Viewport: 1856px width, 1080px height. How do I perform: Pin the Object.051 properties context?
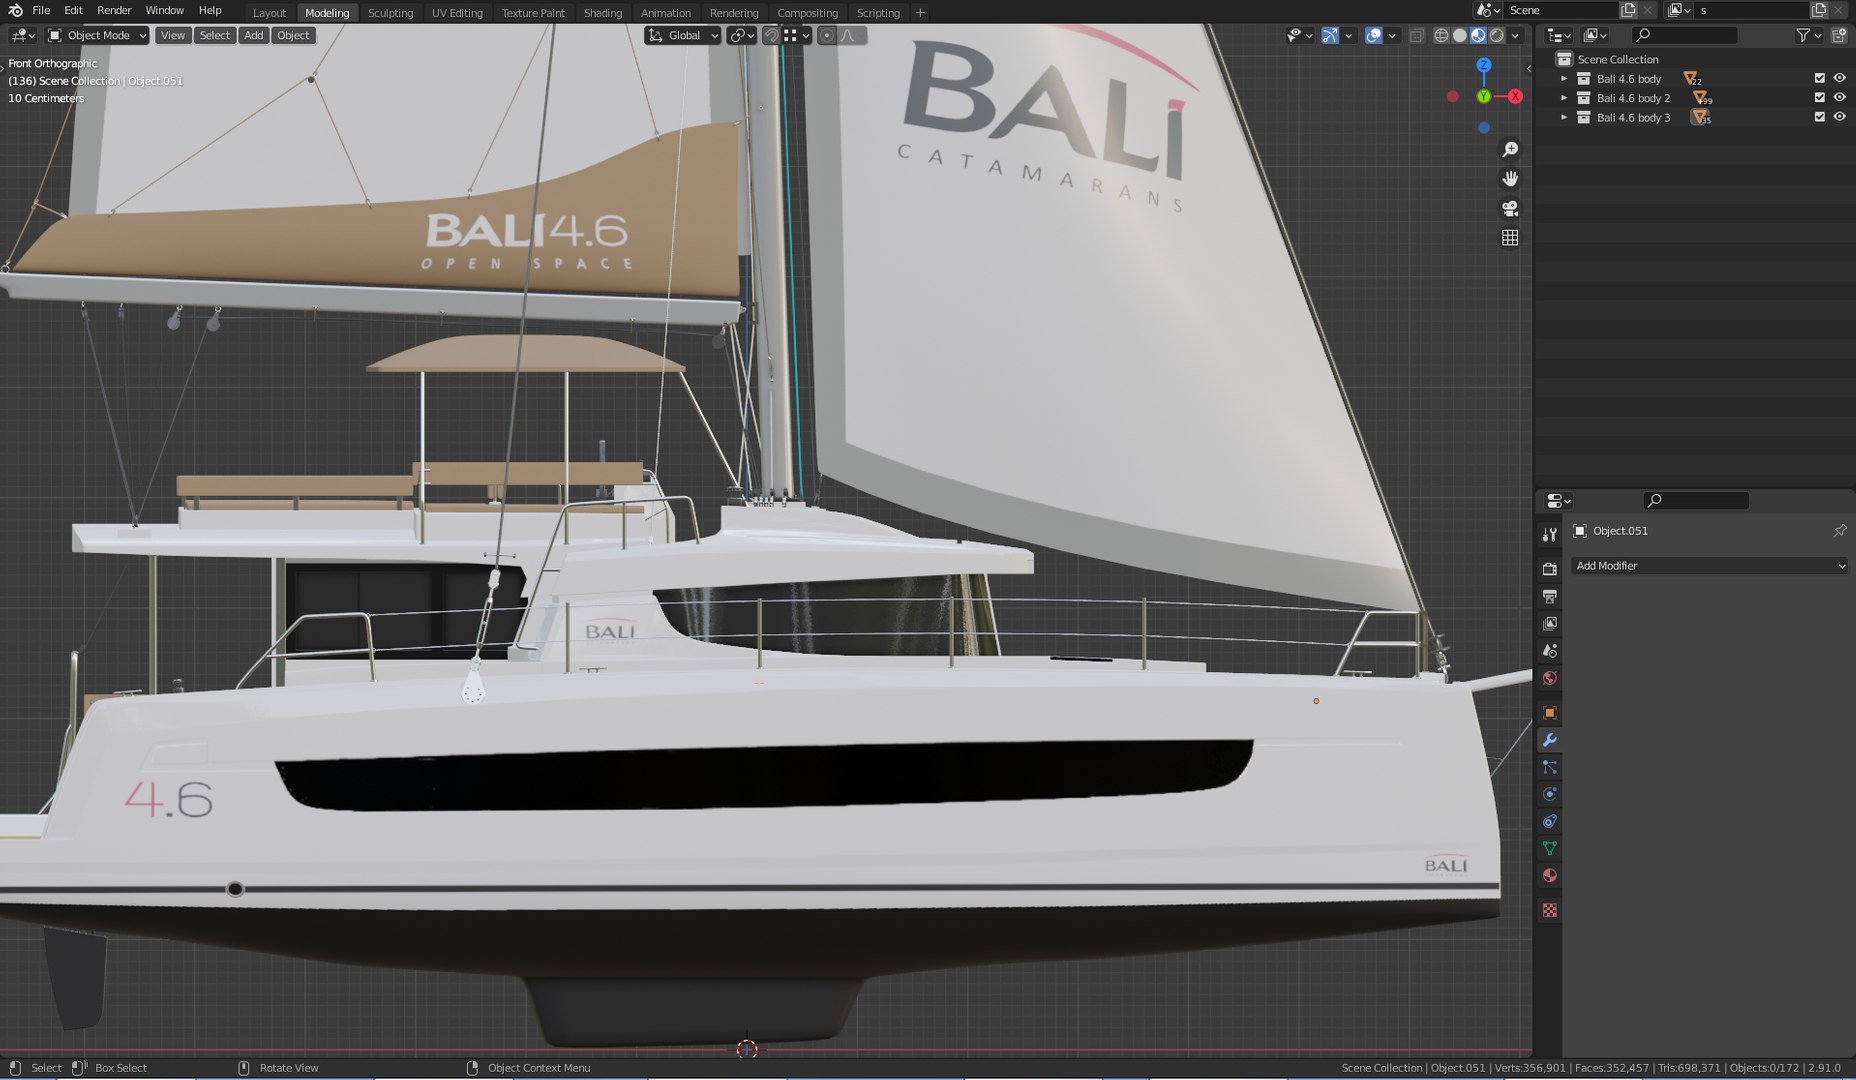pos(1839,531)
